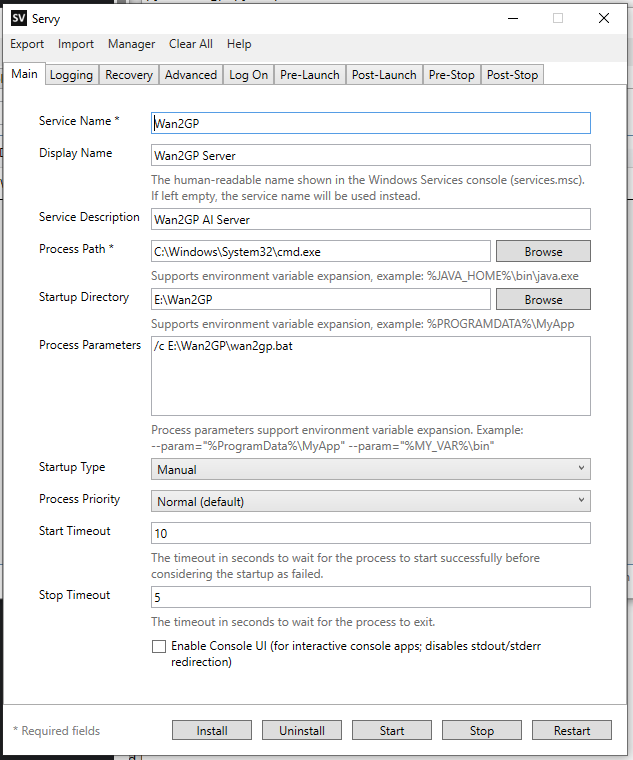
Task: Click the Stop button
Action: (x=482, y=730)
